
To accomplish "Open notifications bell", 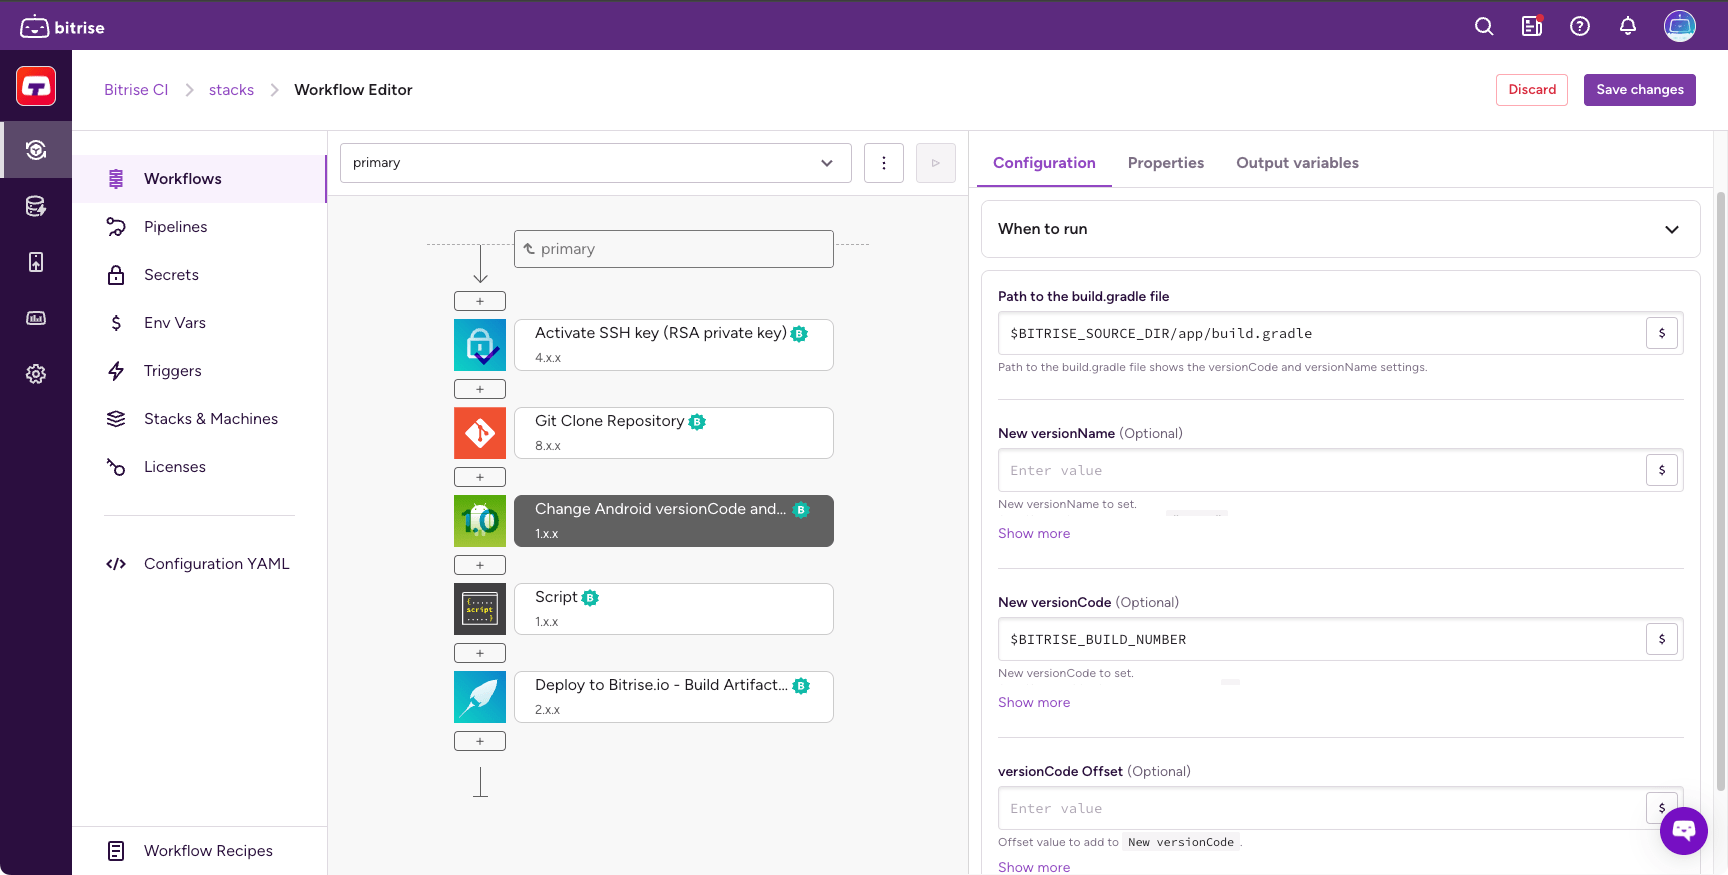I will tap(1628, 27).
